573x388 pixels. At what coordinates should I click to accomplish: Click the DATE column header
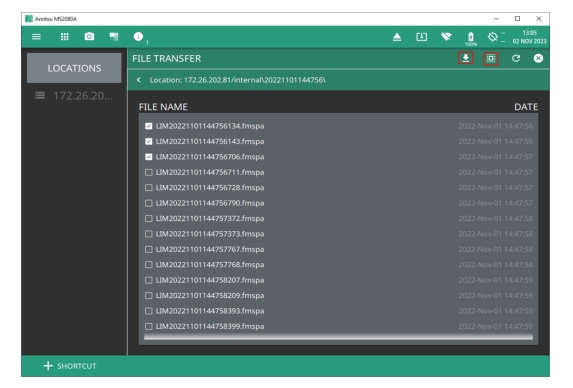pyautogui.click(x=526, y=107)
